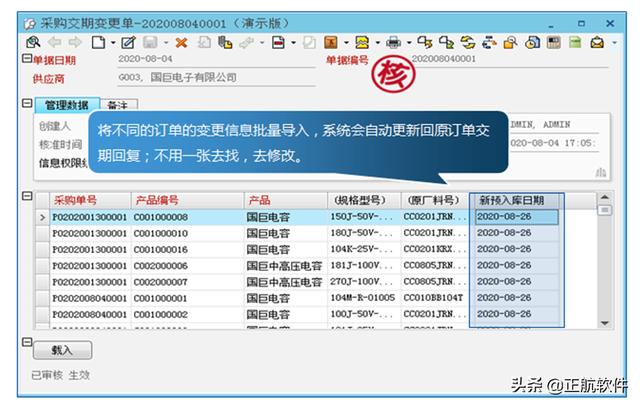Open dropdown arrow beside chain link icon
The image size is (640, 405).
(x=262, y=42)
